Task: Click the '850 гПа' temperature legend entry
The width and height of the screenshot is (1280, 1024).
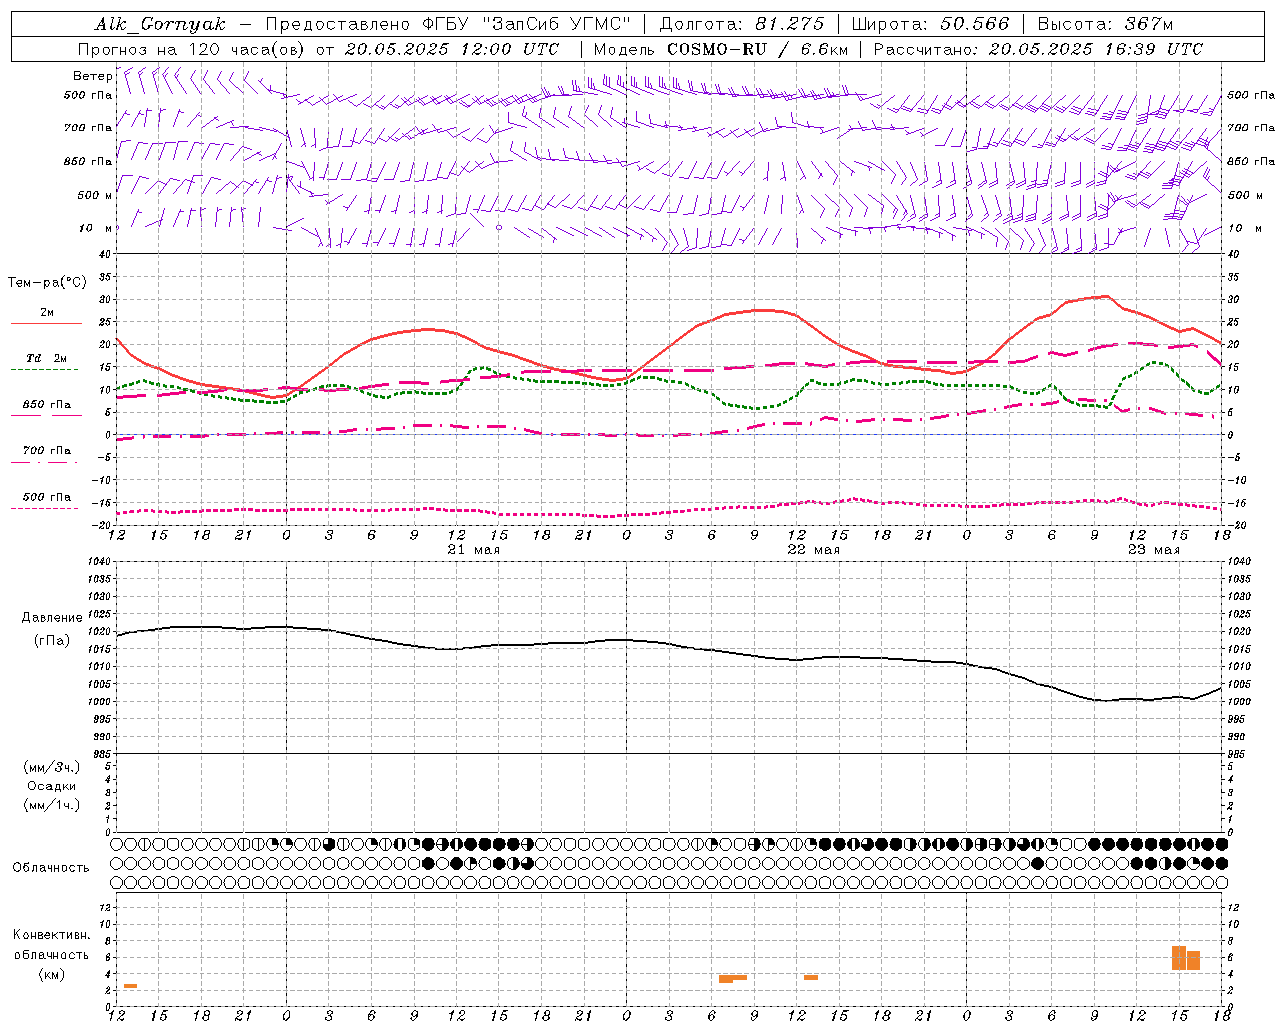Action: pyautogui.click(x=46, y=405)
